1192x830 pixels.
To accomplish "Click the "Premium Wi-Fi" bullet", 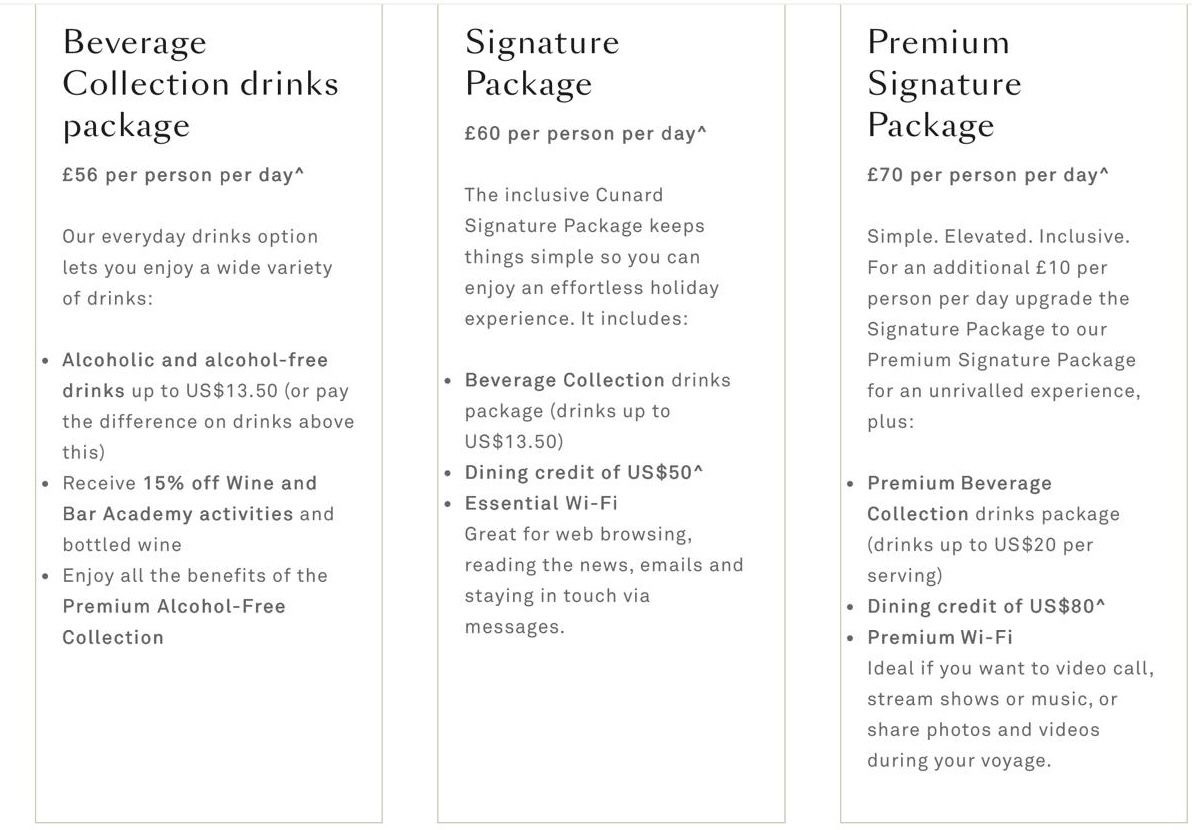I will coord(940,638).
